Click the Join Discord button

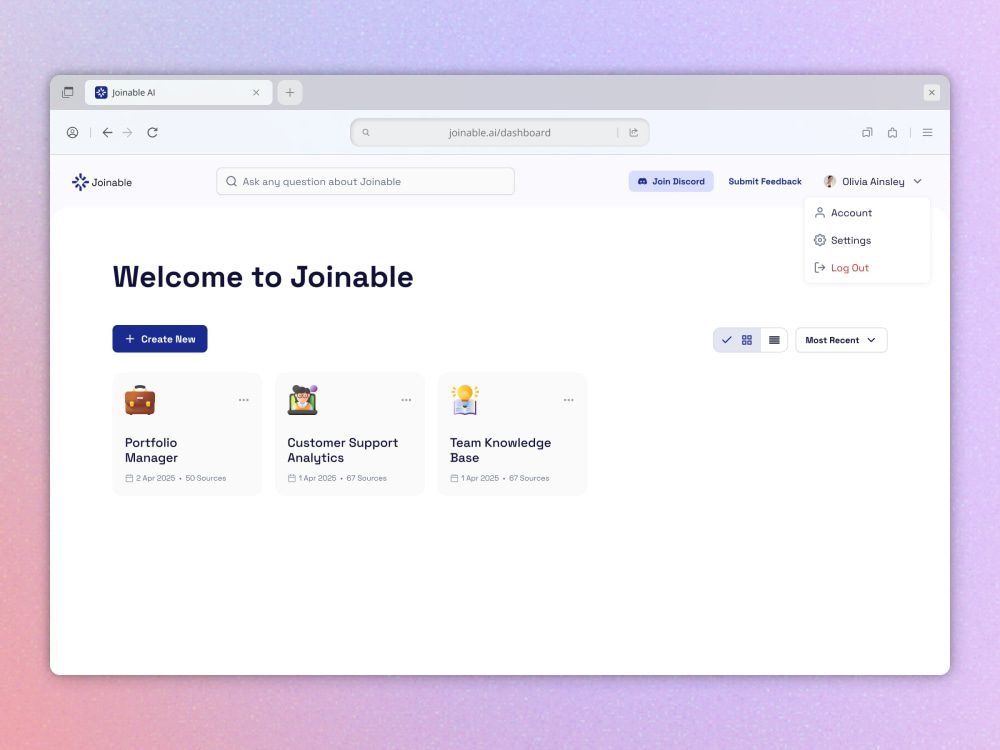[x=671, y=182]
